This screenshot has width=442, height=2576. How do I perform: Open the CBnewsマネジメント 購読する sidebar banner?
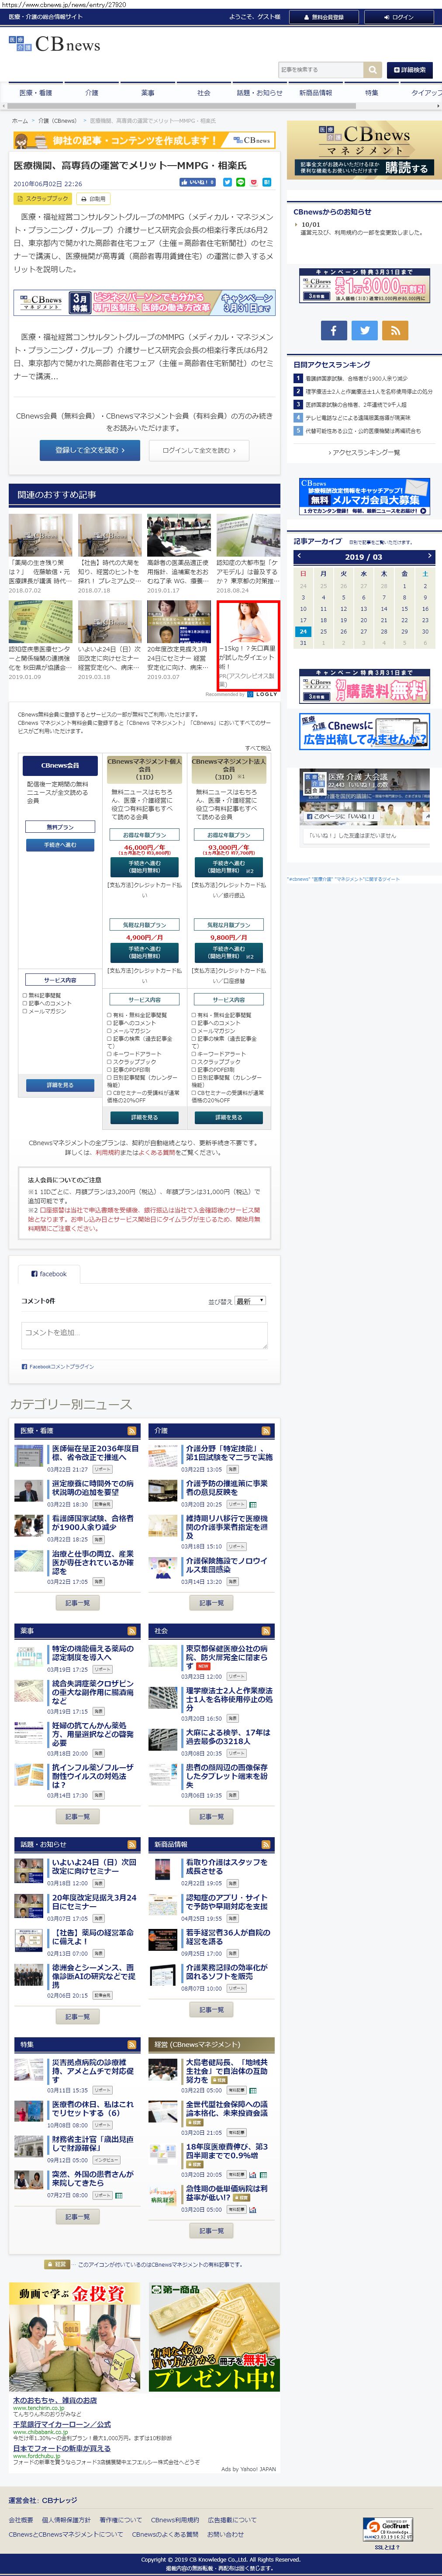[363, 150]
